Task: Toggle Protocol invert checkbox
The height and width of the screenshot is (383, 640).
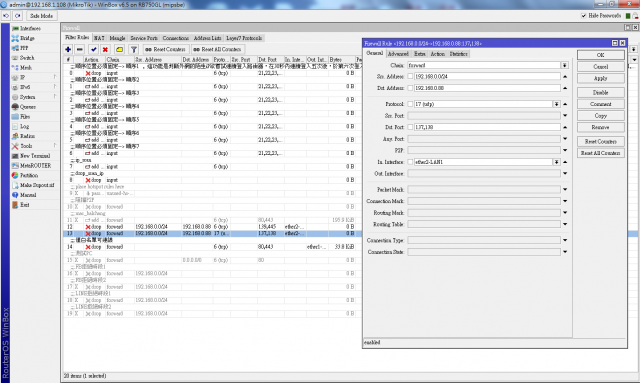Action: click(x=410, y=104)
